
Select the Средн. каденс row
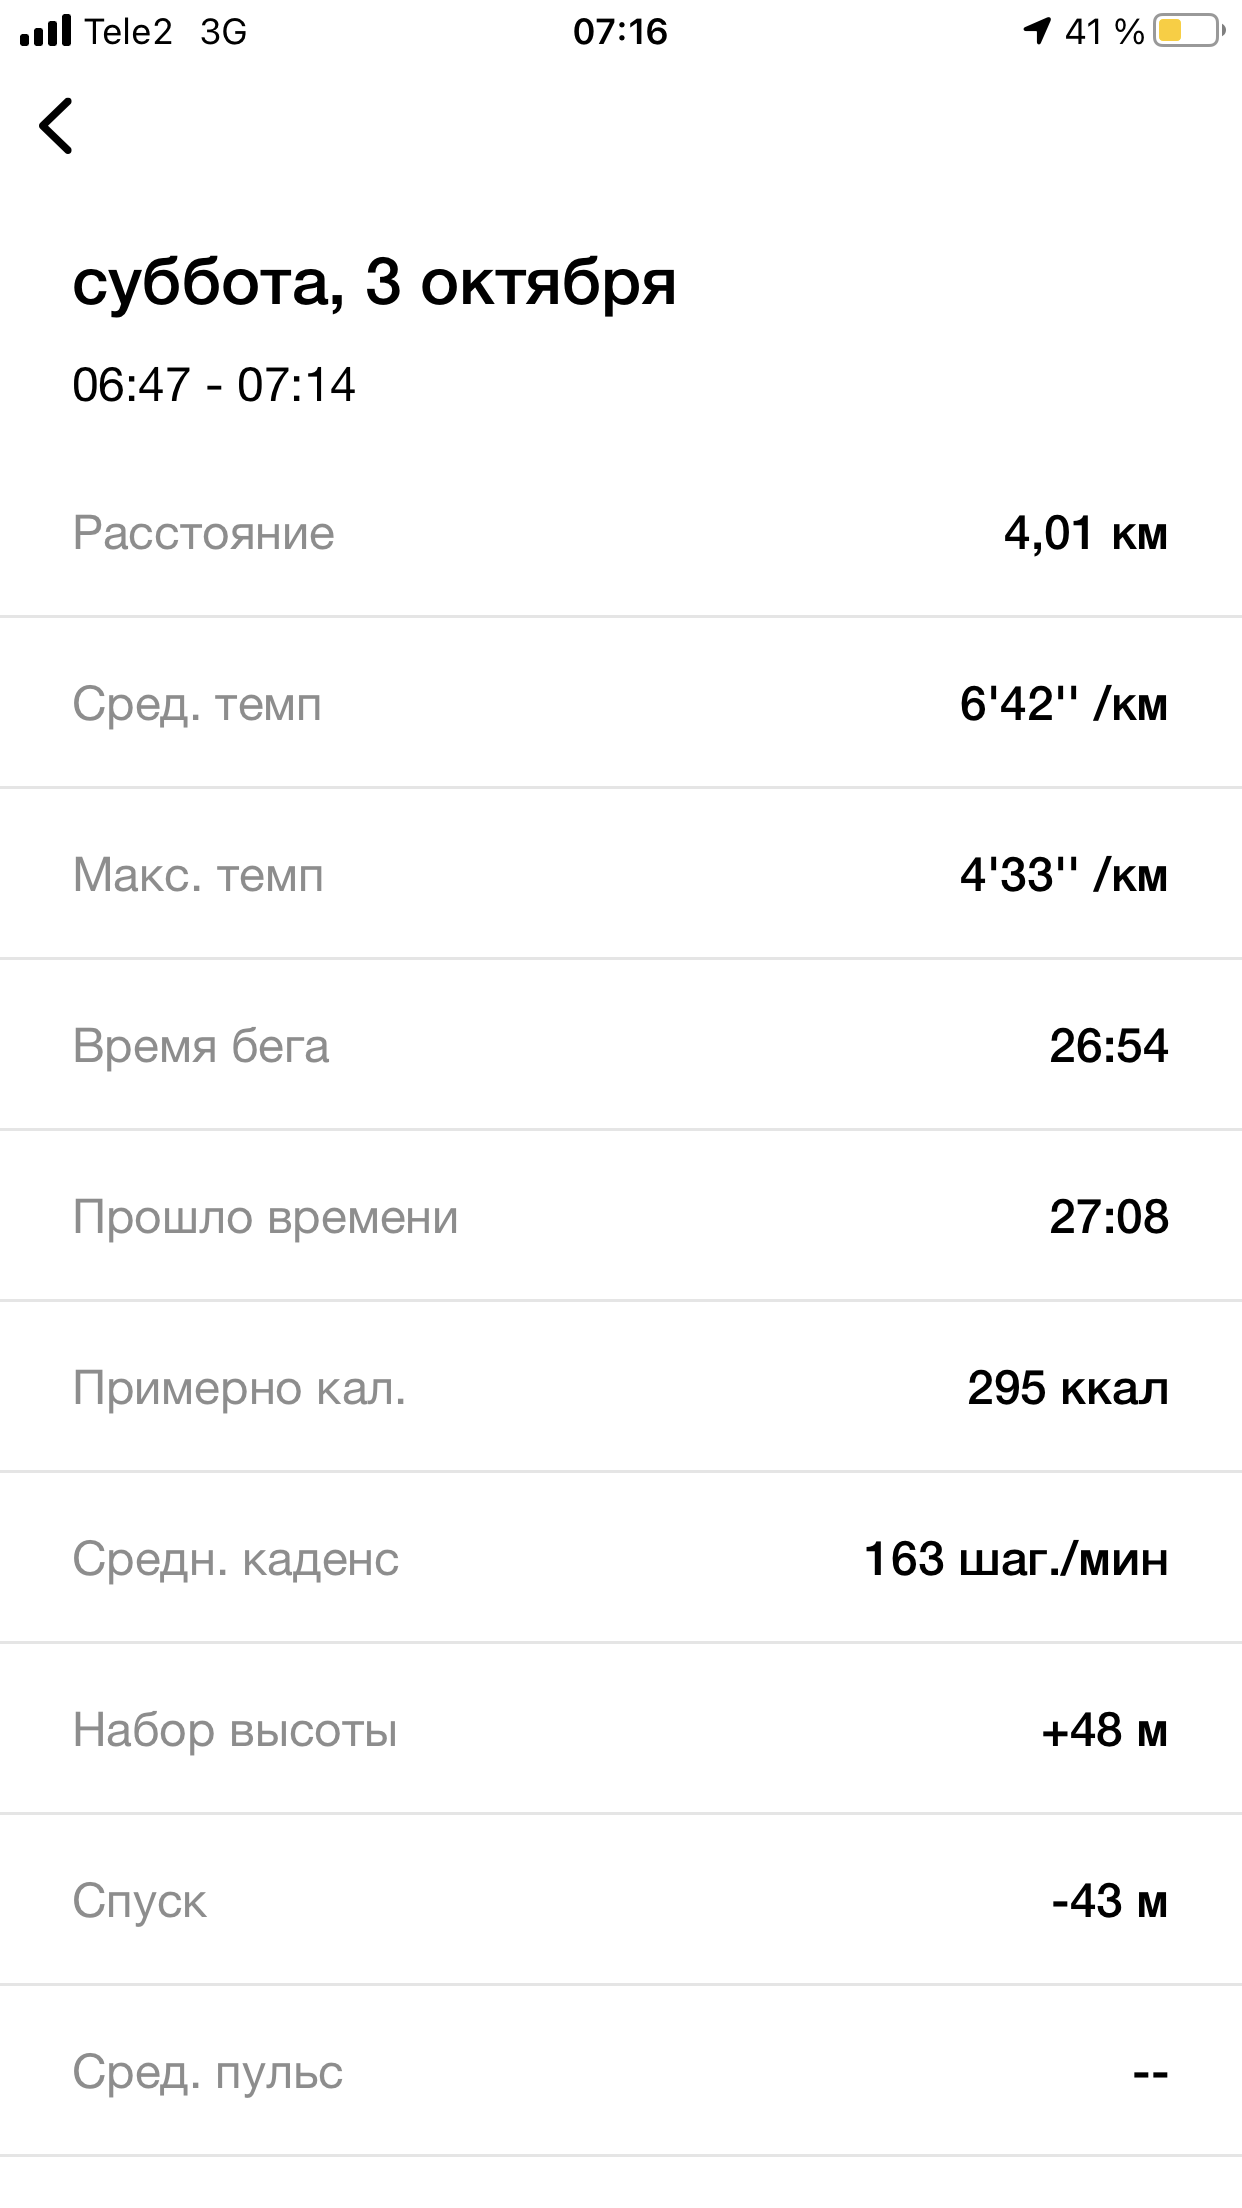pyautogui.click(x=620, y=1559)
